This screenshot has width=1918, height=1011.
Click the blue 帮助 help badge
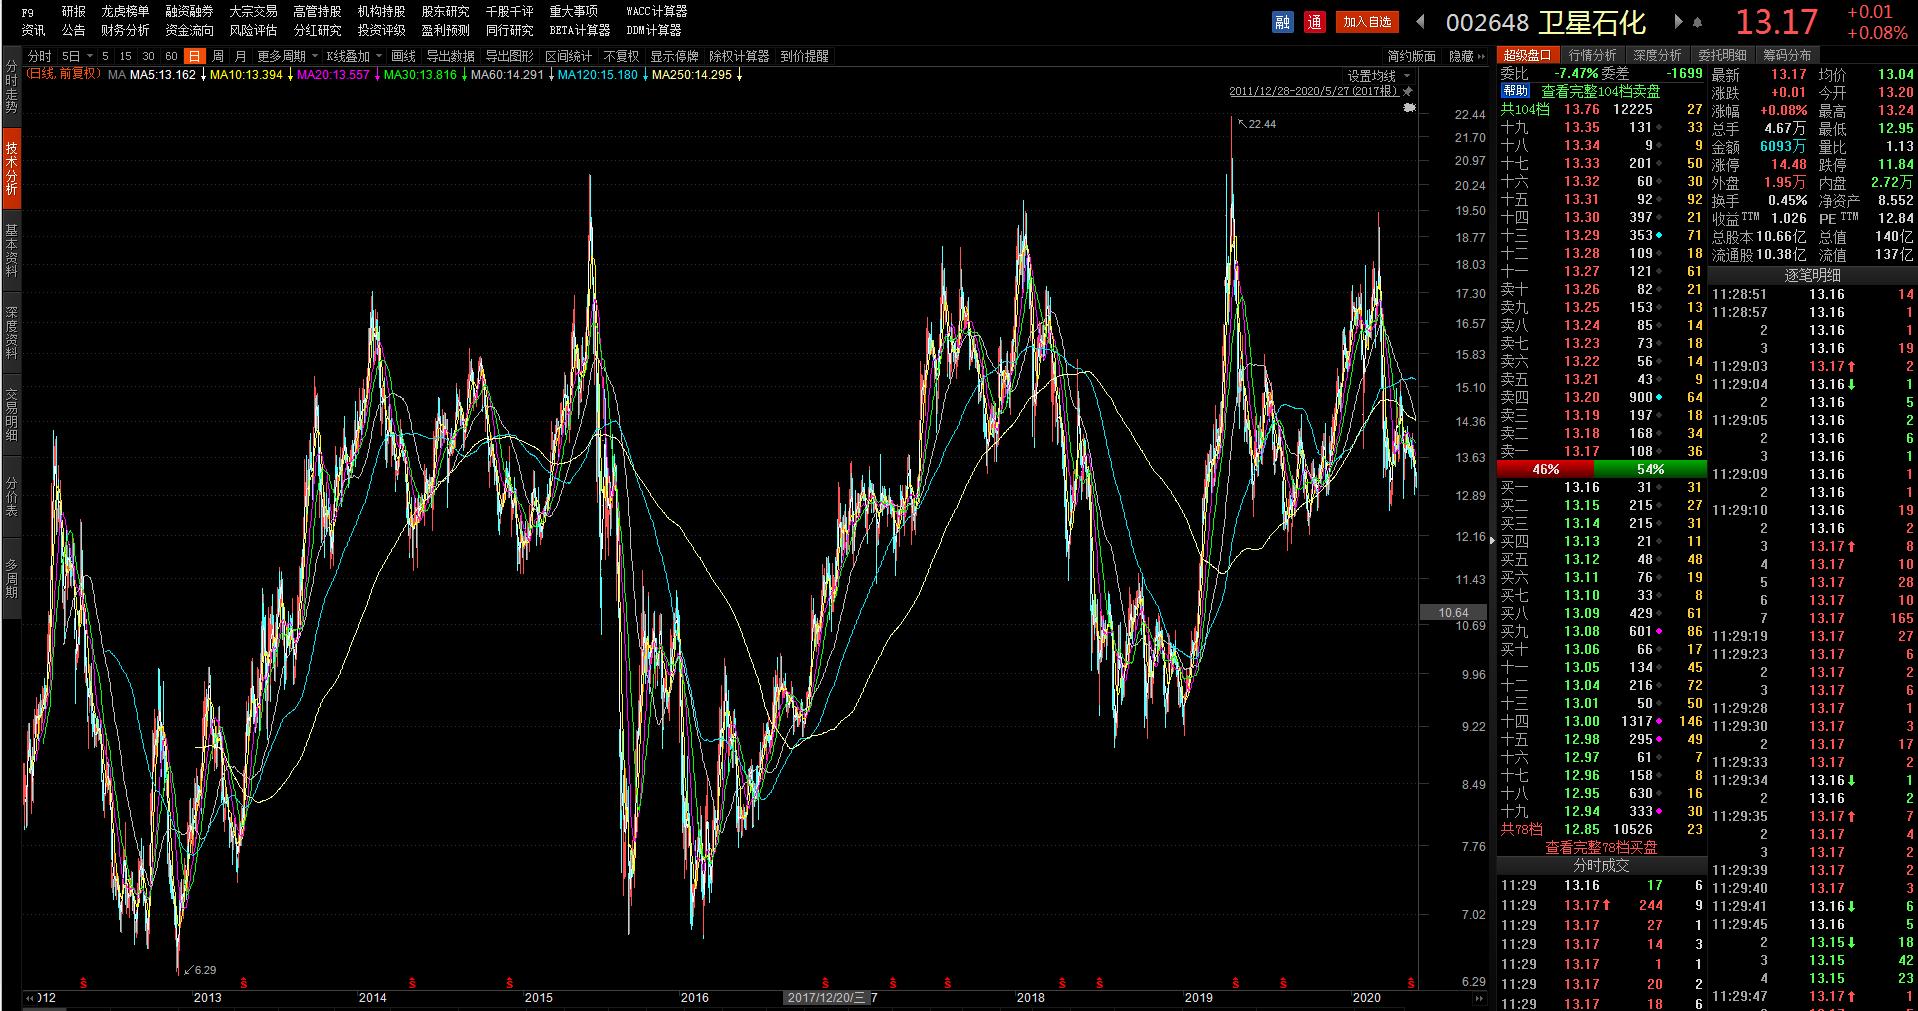tap(1516, 91)
